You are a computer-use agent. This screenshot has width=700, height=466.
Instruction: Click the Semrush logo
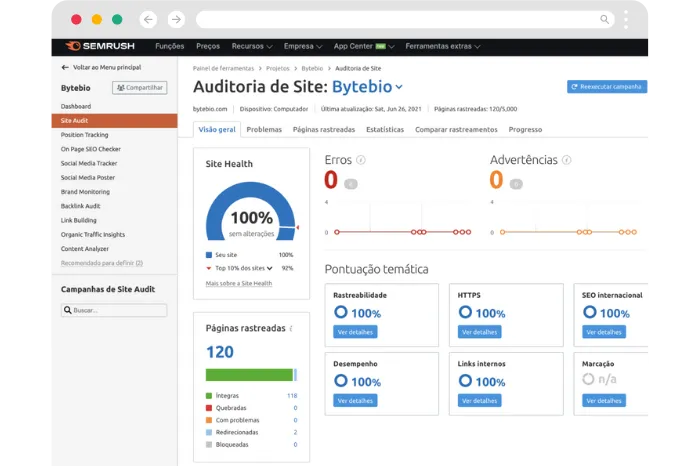(100, 46)
